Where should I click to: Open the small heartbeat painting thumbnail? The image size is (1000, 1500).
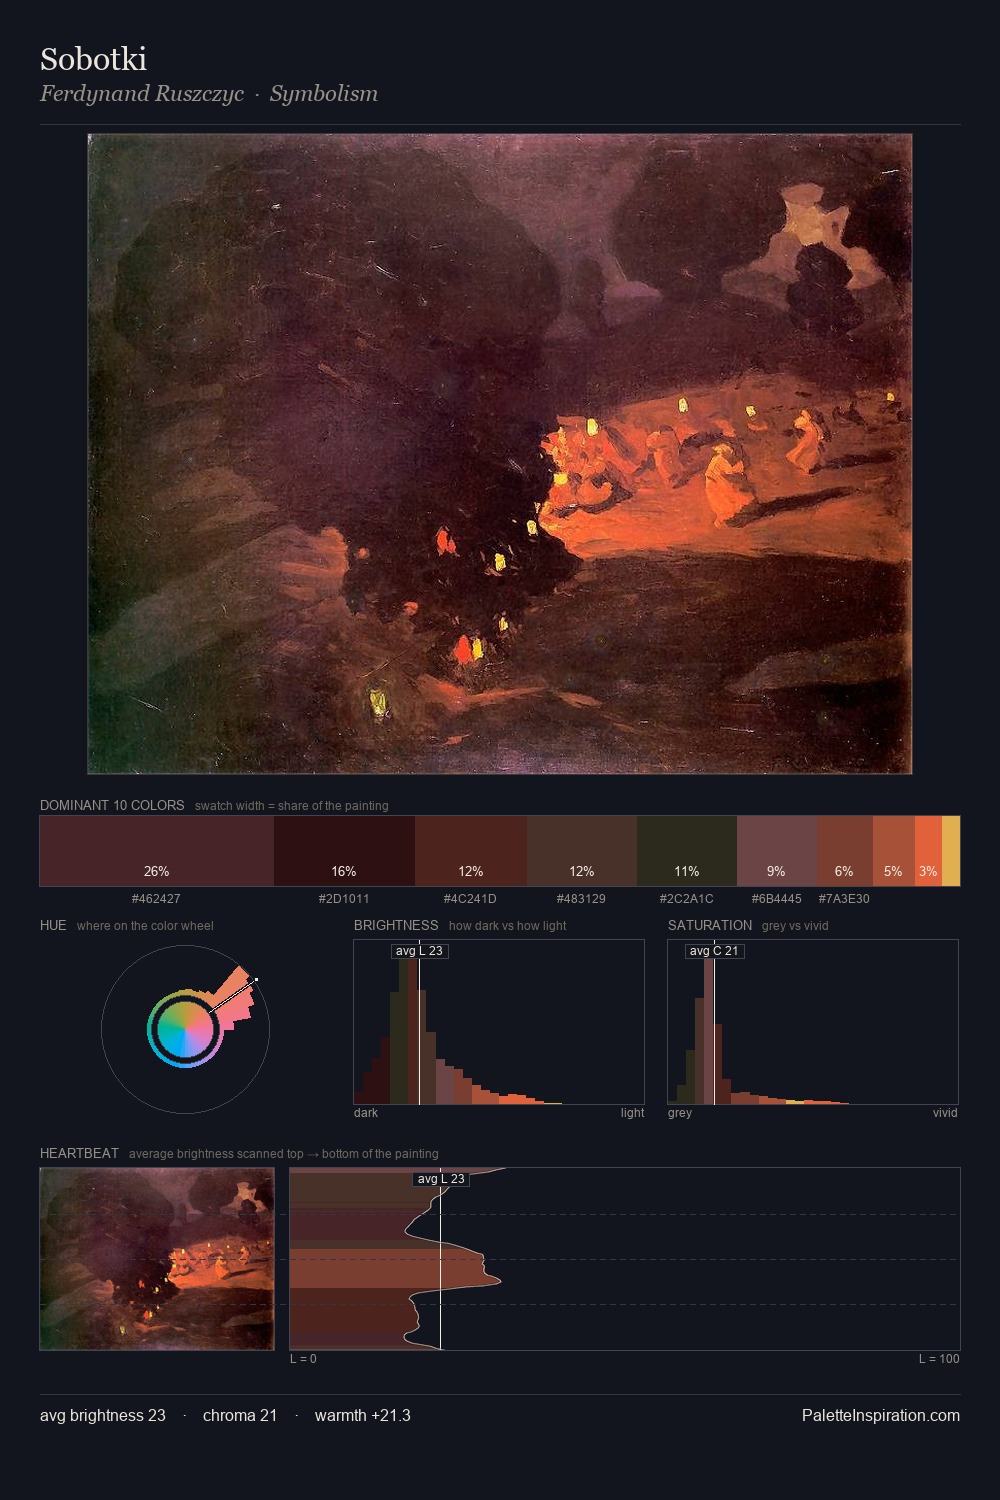click(x=157, y=1259)
